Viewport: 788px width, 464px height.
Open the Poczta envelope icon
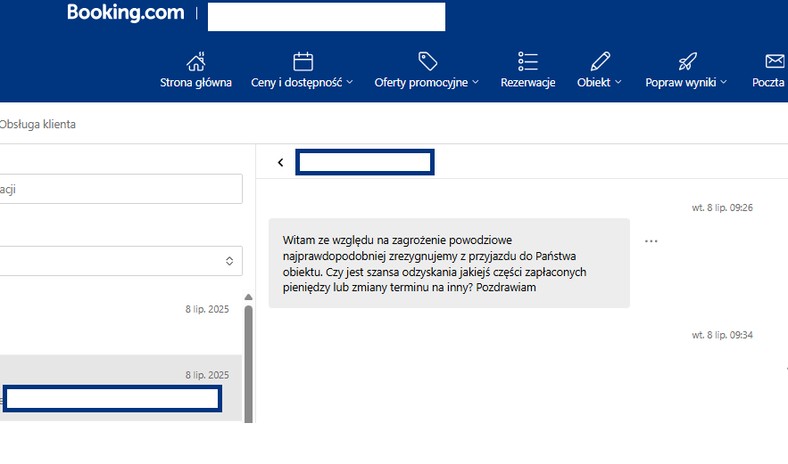coord(774,61)
